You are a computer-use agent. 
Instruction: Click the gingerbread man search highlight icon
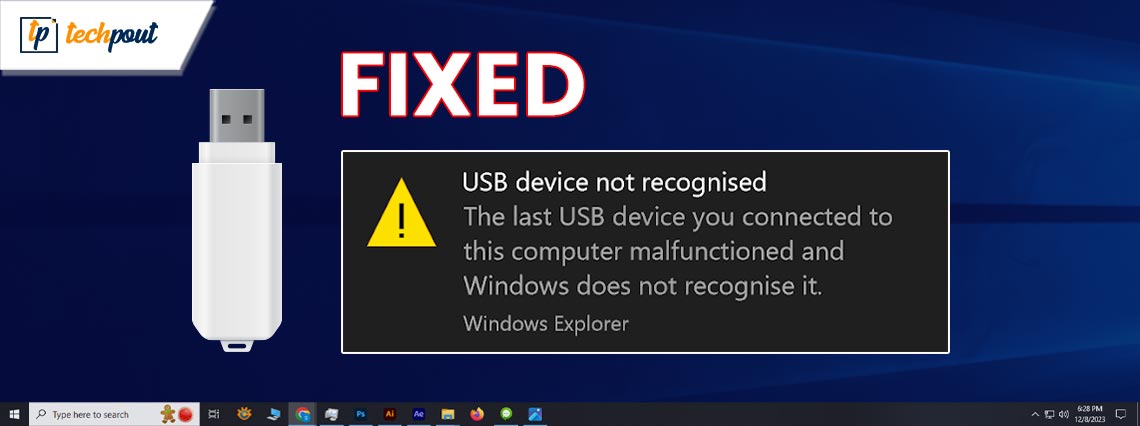click(168, 414)
